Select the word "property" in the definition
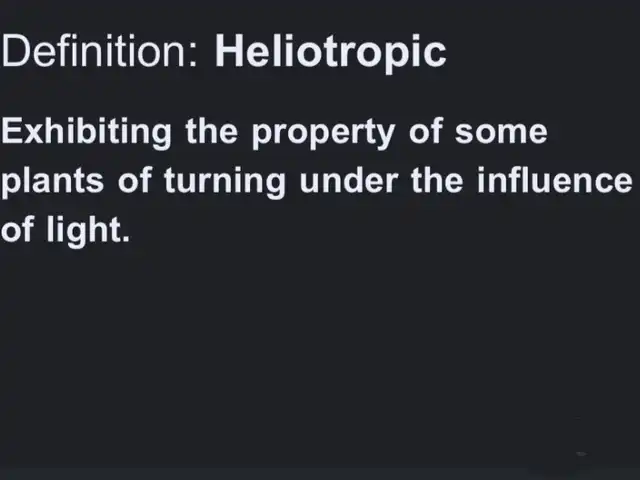Screen dimensions: 640x480 323,136
